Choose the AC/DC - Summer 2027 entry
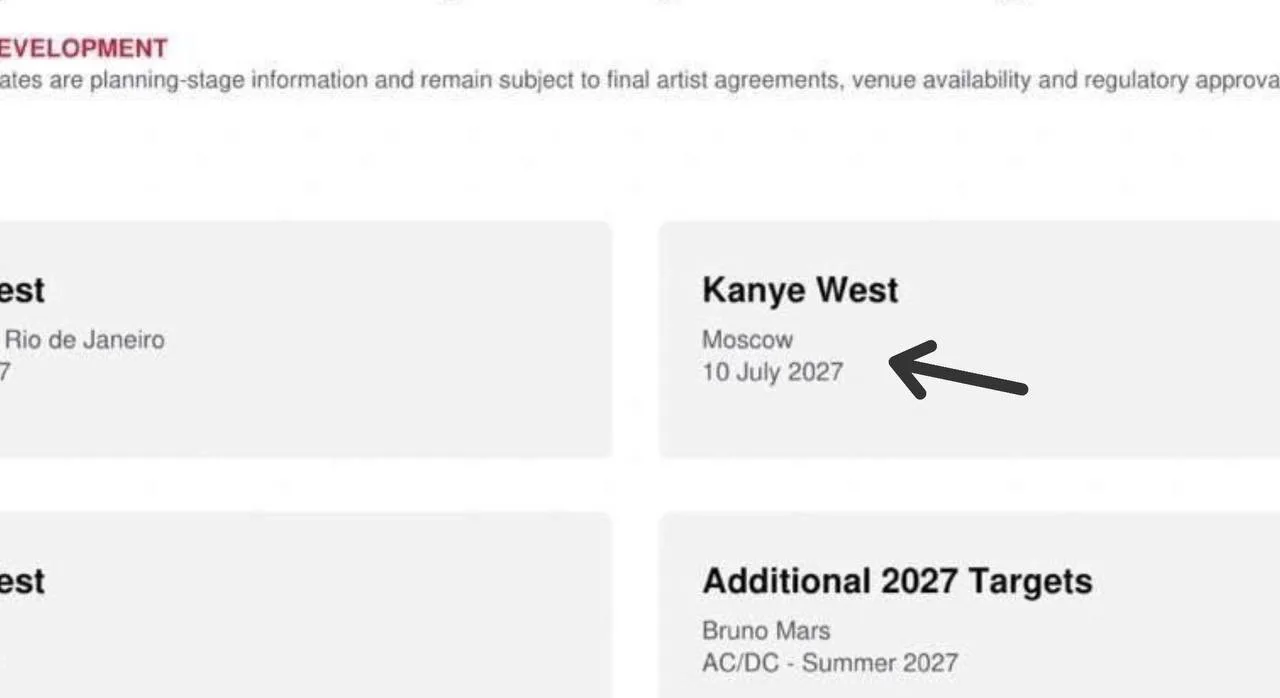The image size is (1280, 698). [830, 663]
